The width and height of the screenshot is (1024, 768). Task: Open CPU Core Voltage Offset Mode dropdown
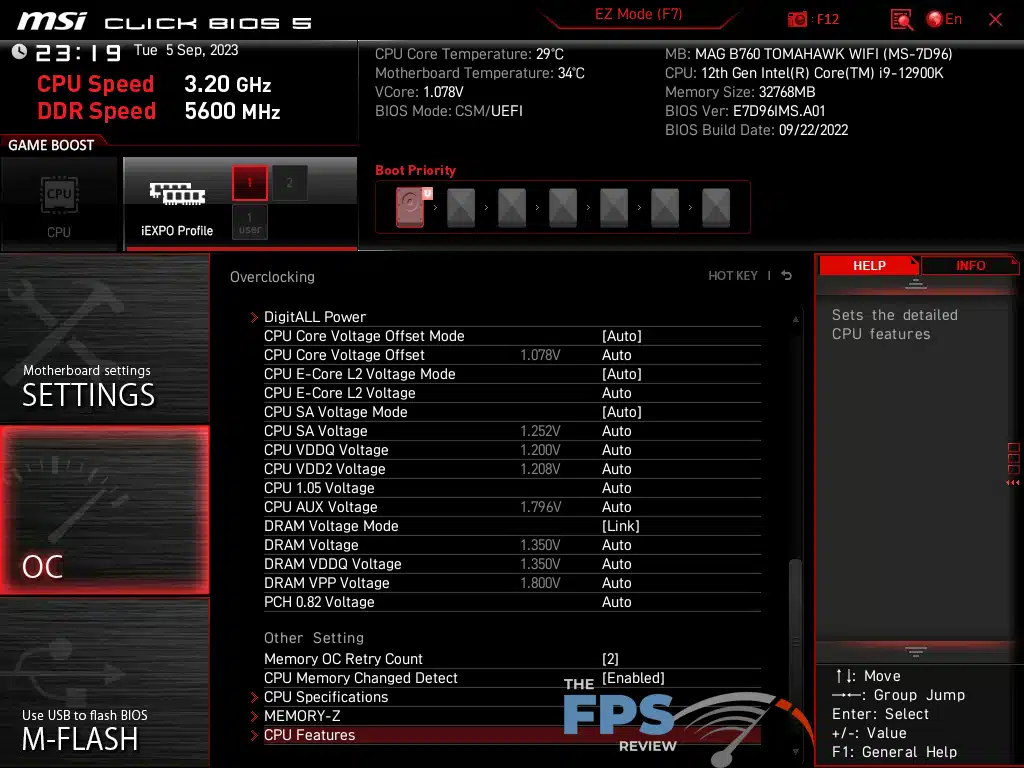[622, 336]
